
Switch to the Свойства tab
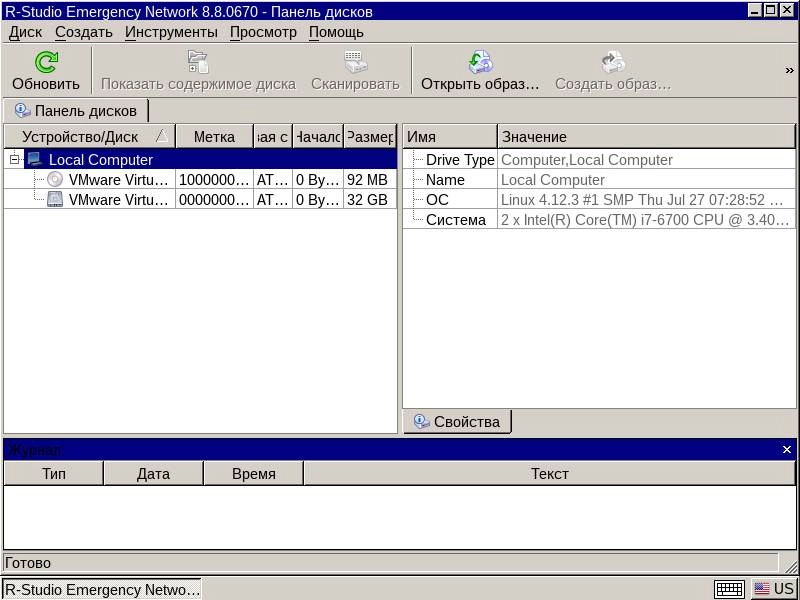point(457,422)
